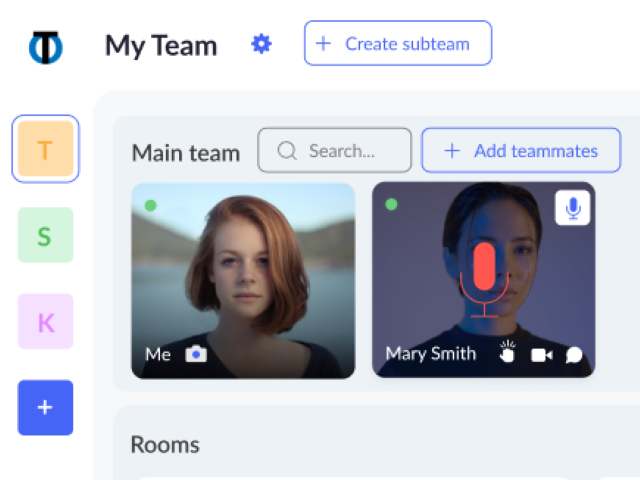
Task: Click the Create subteam button
Action: click(x=398, y=43)
